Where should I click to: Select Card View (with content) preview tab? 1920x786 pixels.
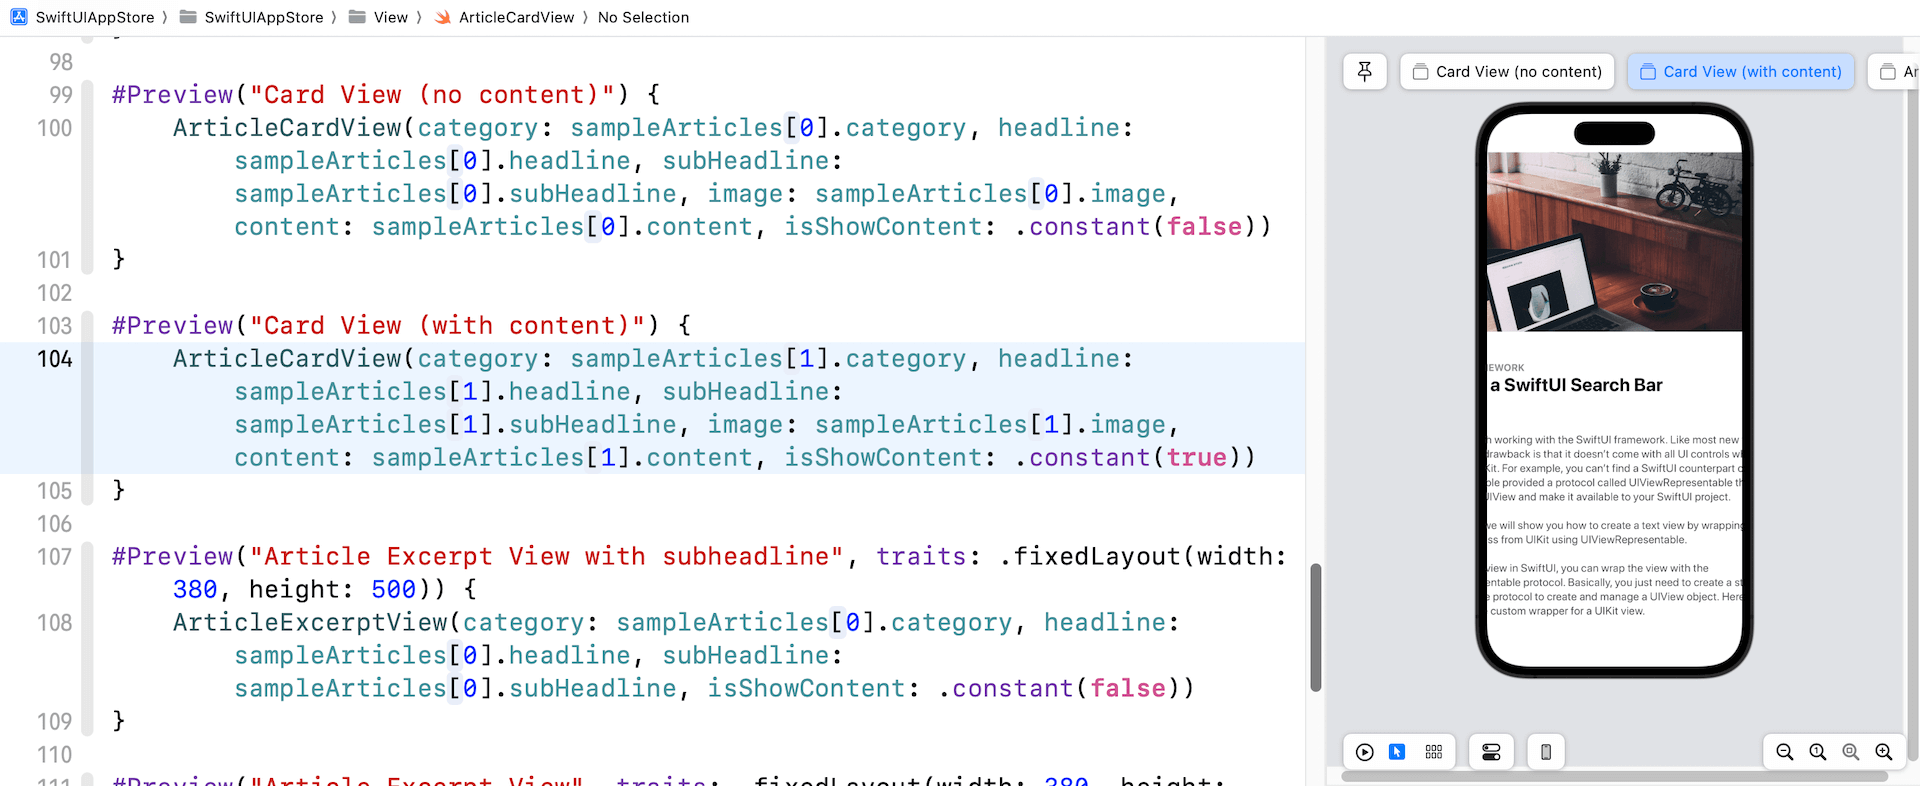pos(1741,72)
